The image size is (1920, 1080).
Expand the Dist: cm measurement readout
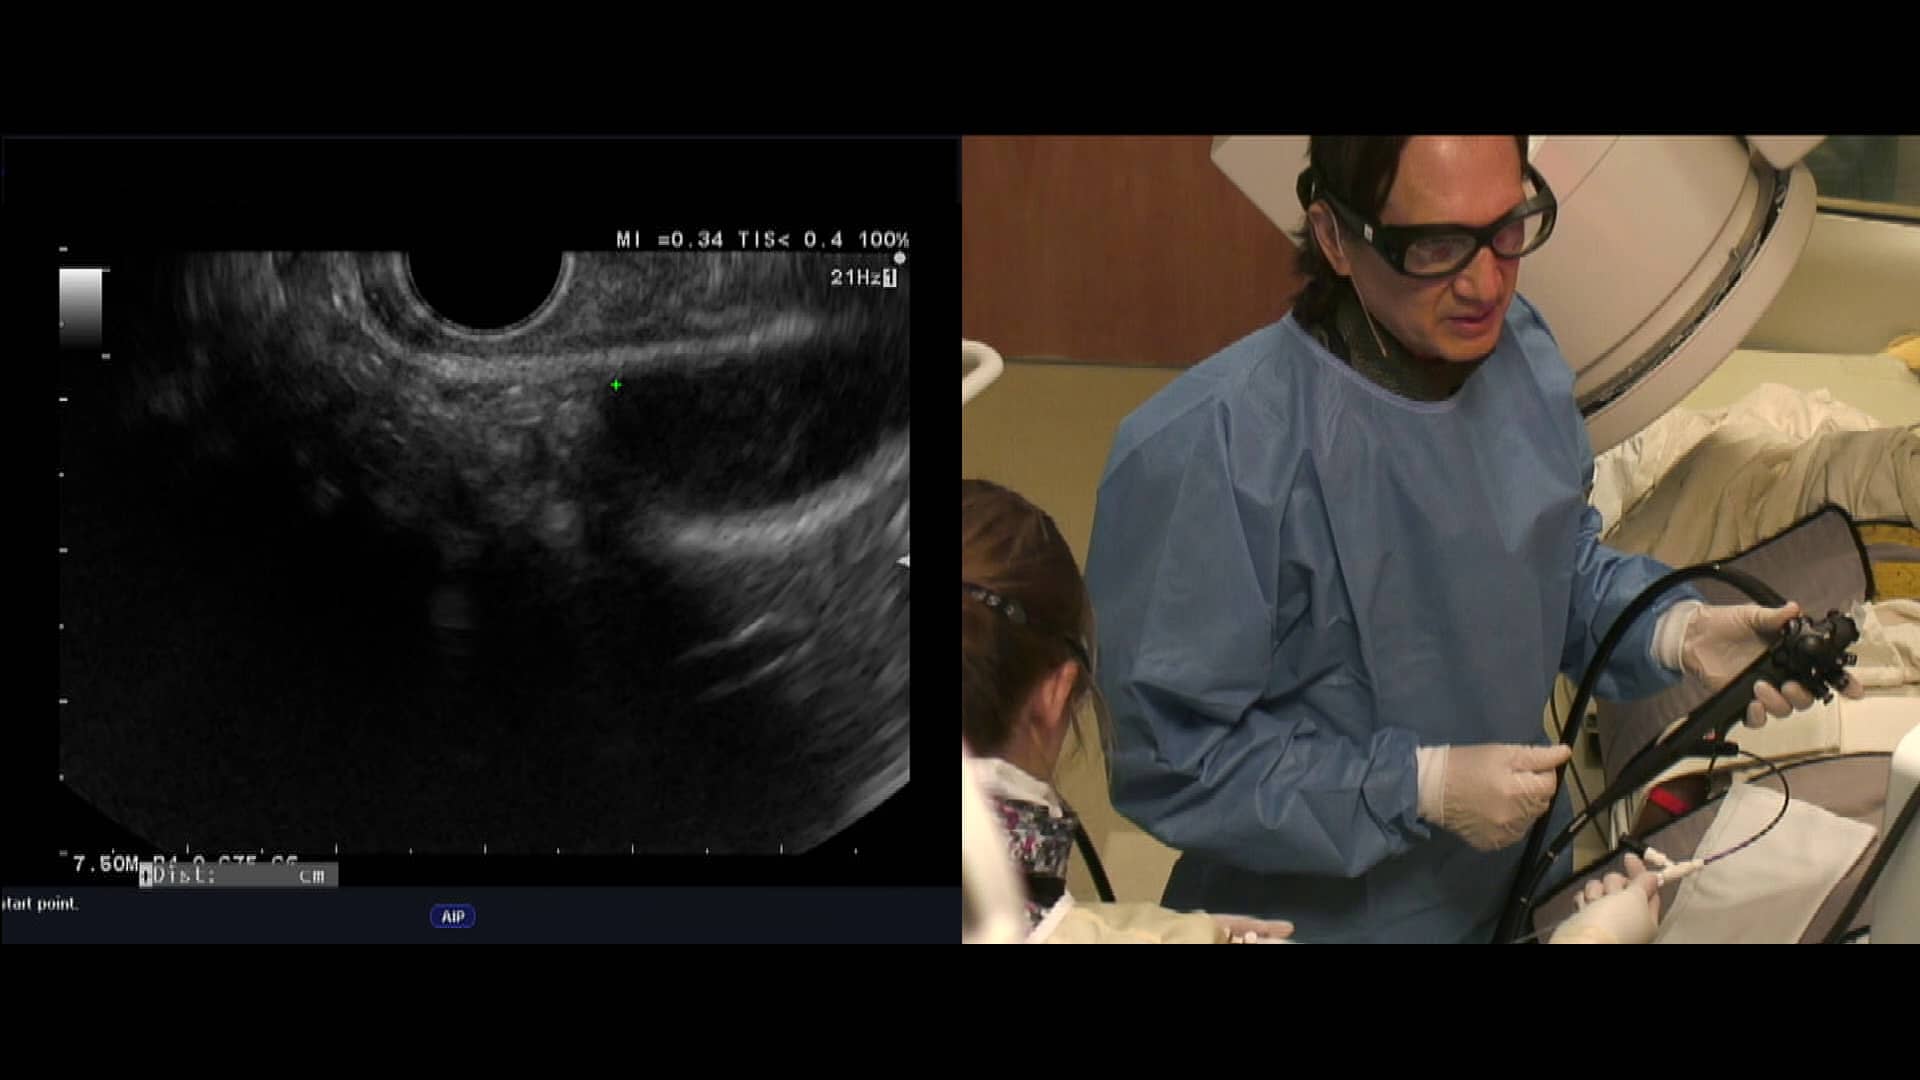pos(240,873)
